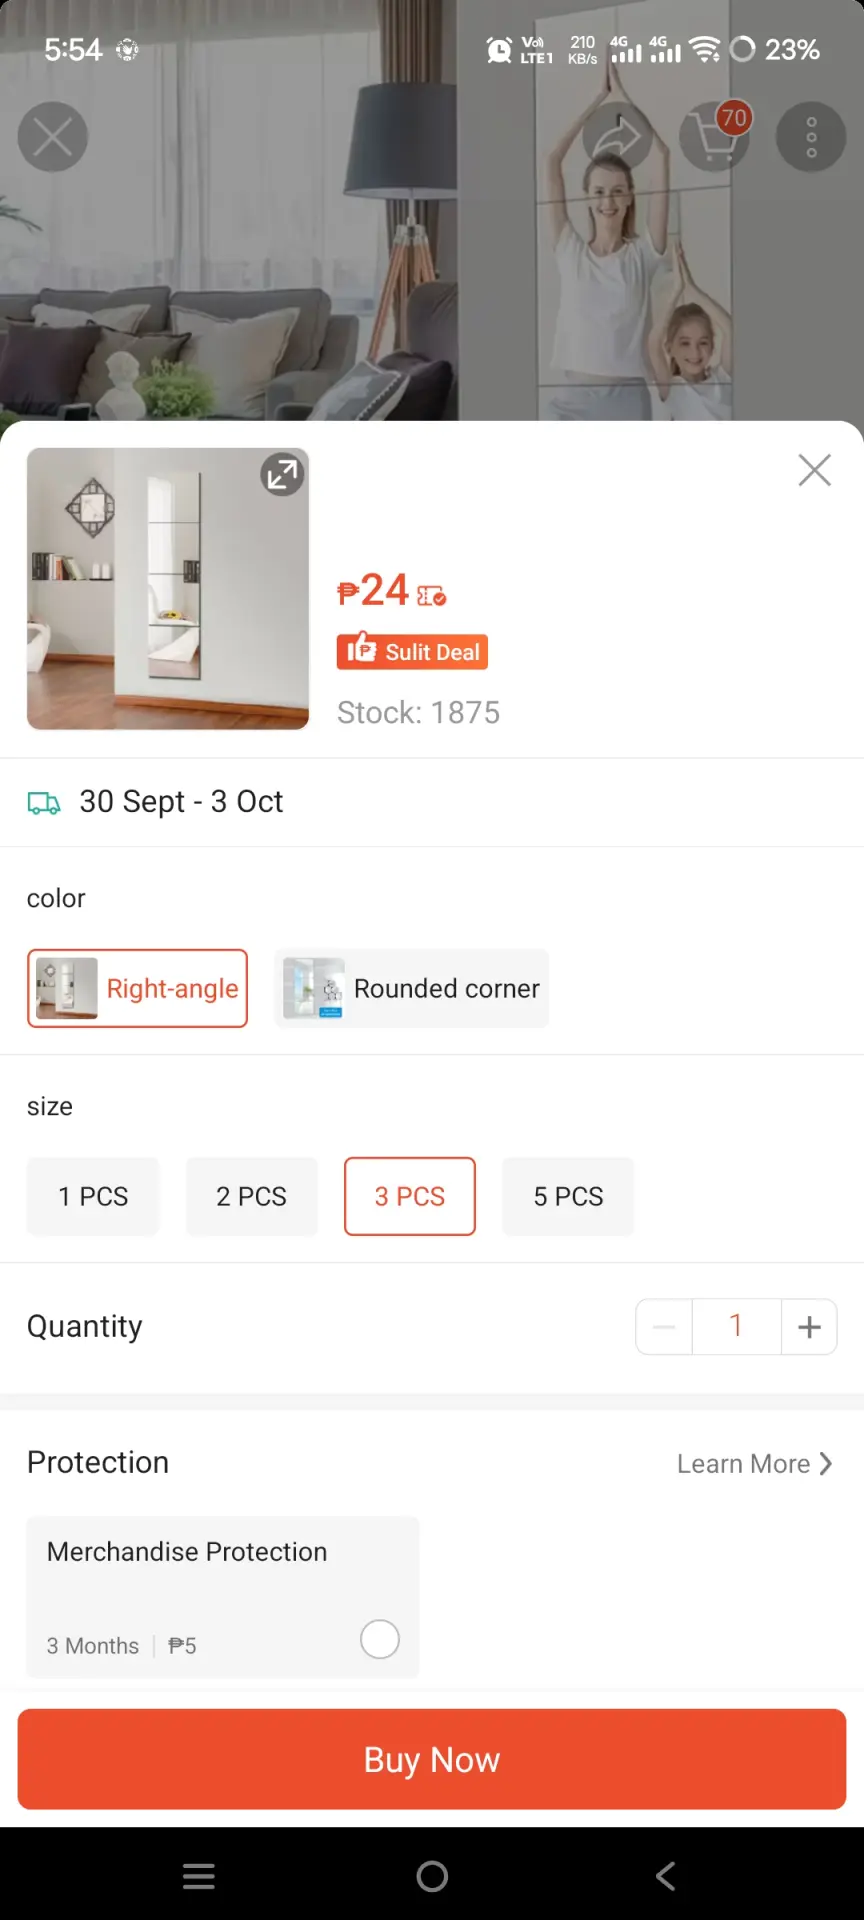This screenshot has width=864, height=1920.
Task: Decrease quantity with the minus button
Action: pos(664,1327)
